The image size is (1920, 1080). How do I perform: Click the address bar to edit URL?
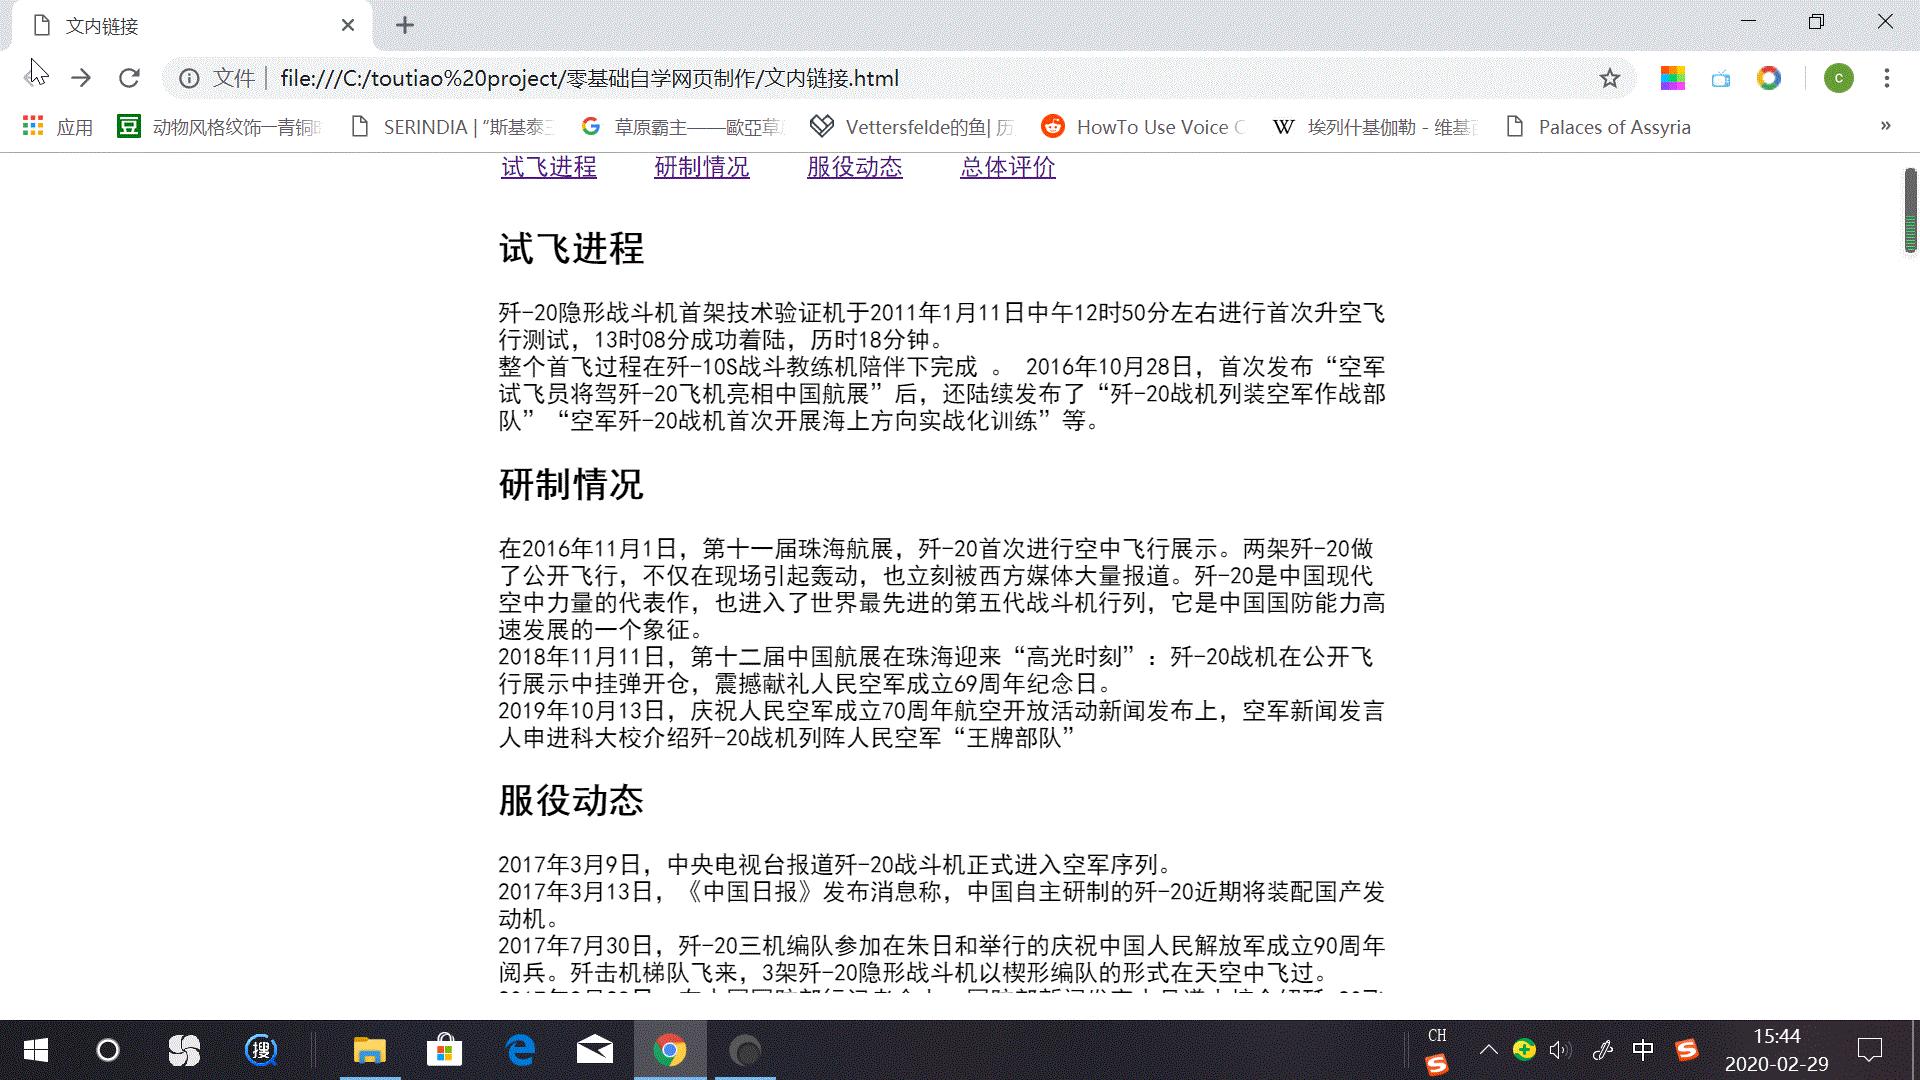pyautogui.click(x=900, y=78)
